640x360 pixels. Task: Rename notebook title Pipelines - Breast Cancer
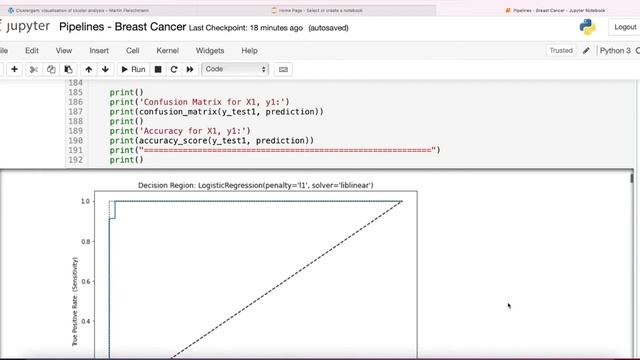[x=122, y=27]
